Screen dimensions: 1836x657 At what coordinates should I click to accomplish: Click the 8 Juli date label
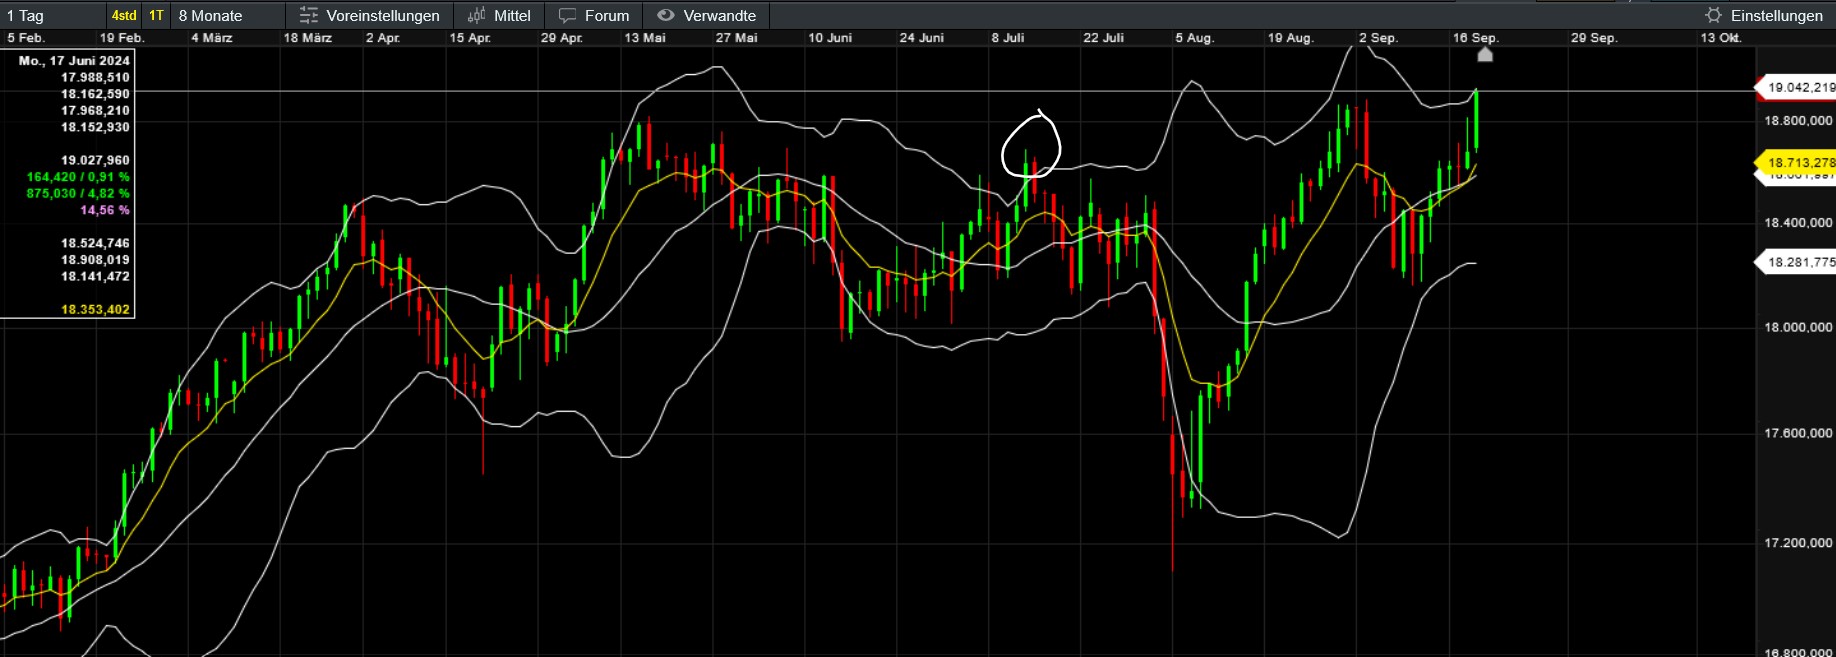click(1008, 38)
